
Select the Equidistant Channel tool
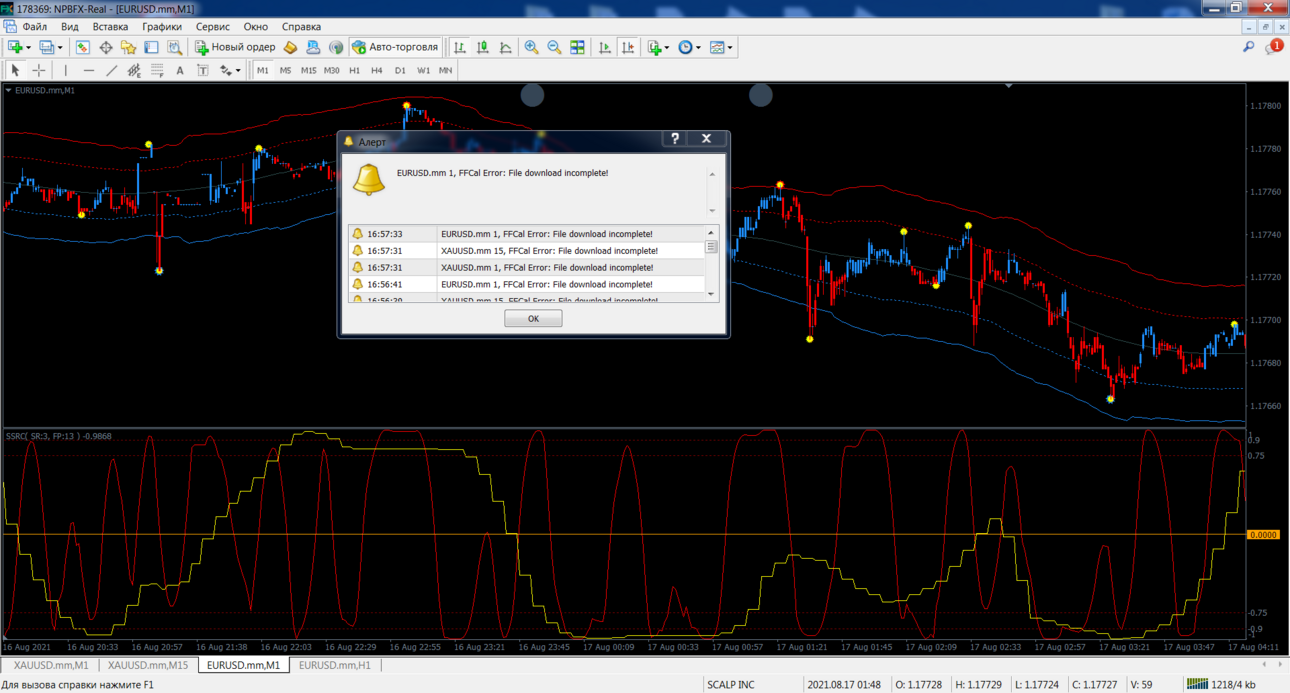pyautogui.click(x=134, y=70)
